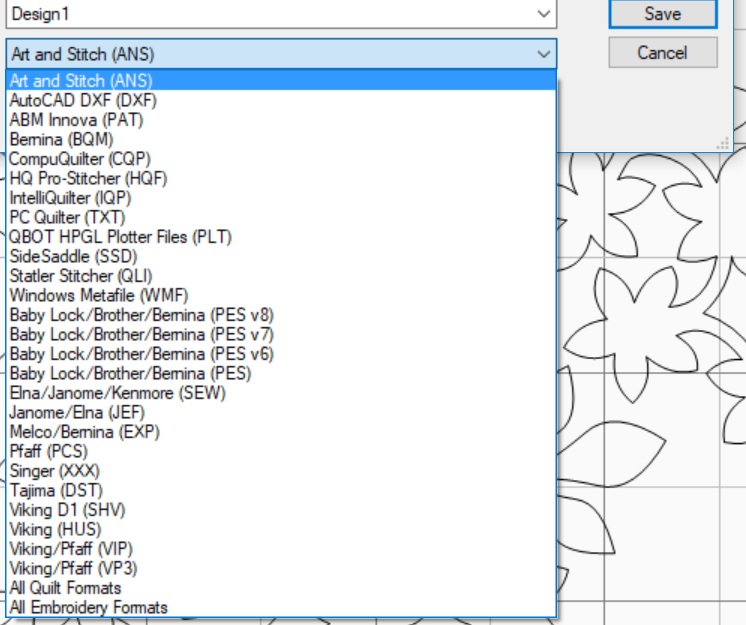Select SideSaddle (SSD) format

click(x=281, y=256)
